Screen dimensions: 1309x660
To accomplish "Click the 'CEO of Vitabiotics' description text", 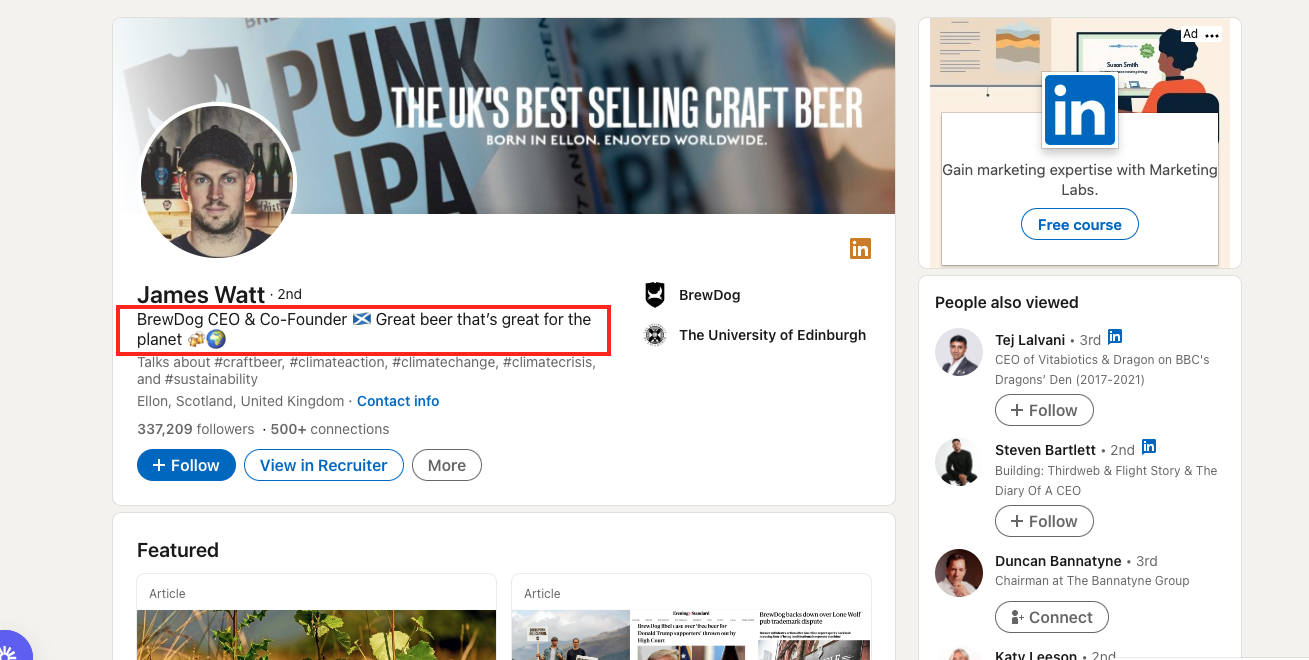I will tap(1102, 369).
